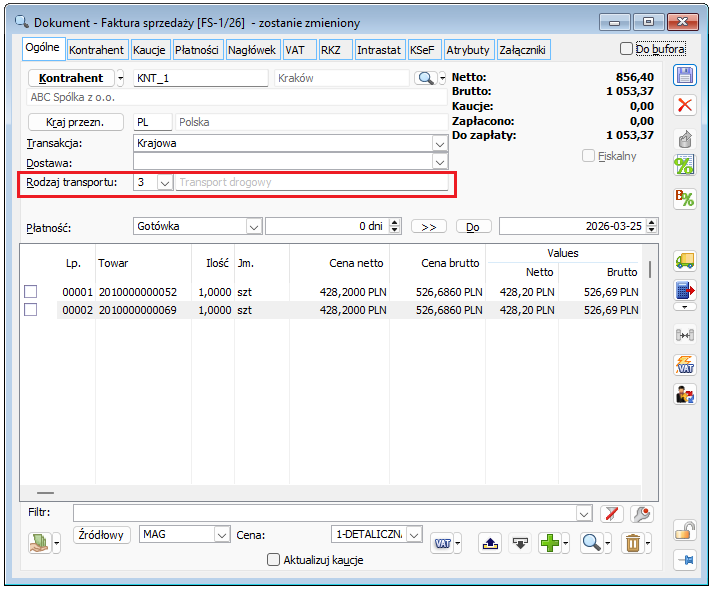Click the padlock icon at bottom right
712x591 pixels.
click(x=685, y=530)
